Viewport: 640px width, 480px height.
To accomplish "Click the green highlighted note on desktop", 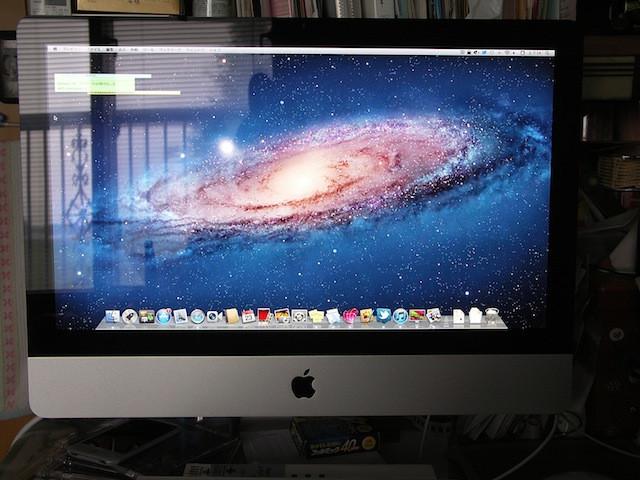I will pyautogui.click(x=94, y=83).
